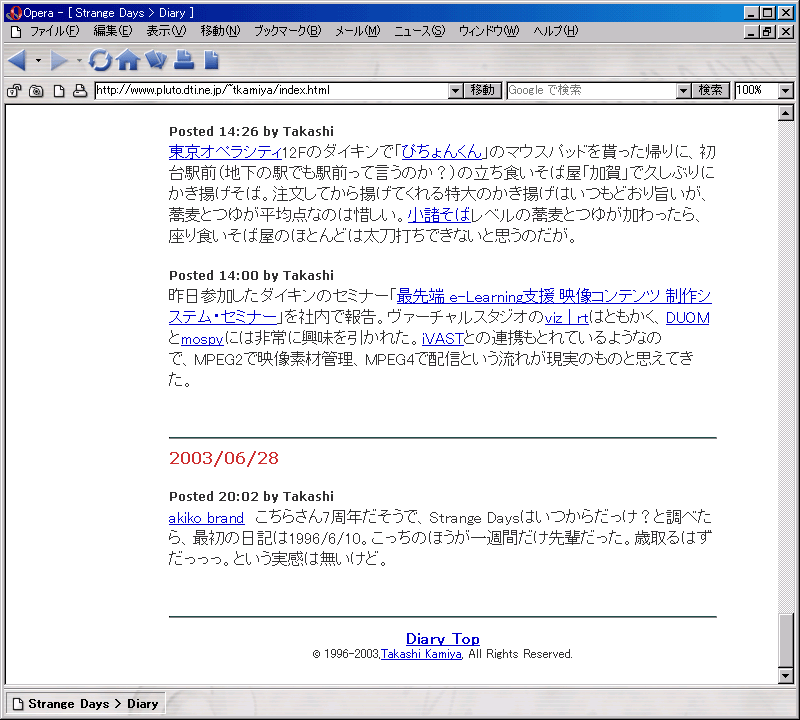Select the Strange Days > Diary page tab
The image size is (800, 720).
(86, 704)
